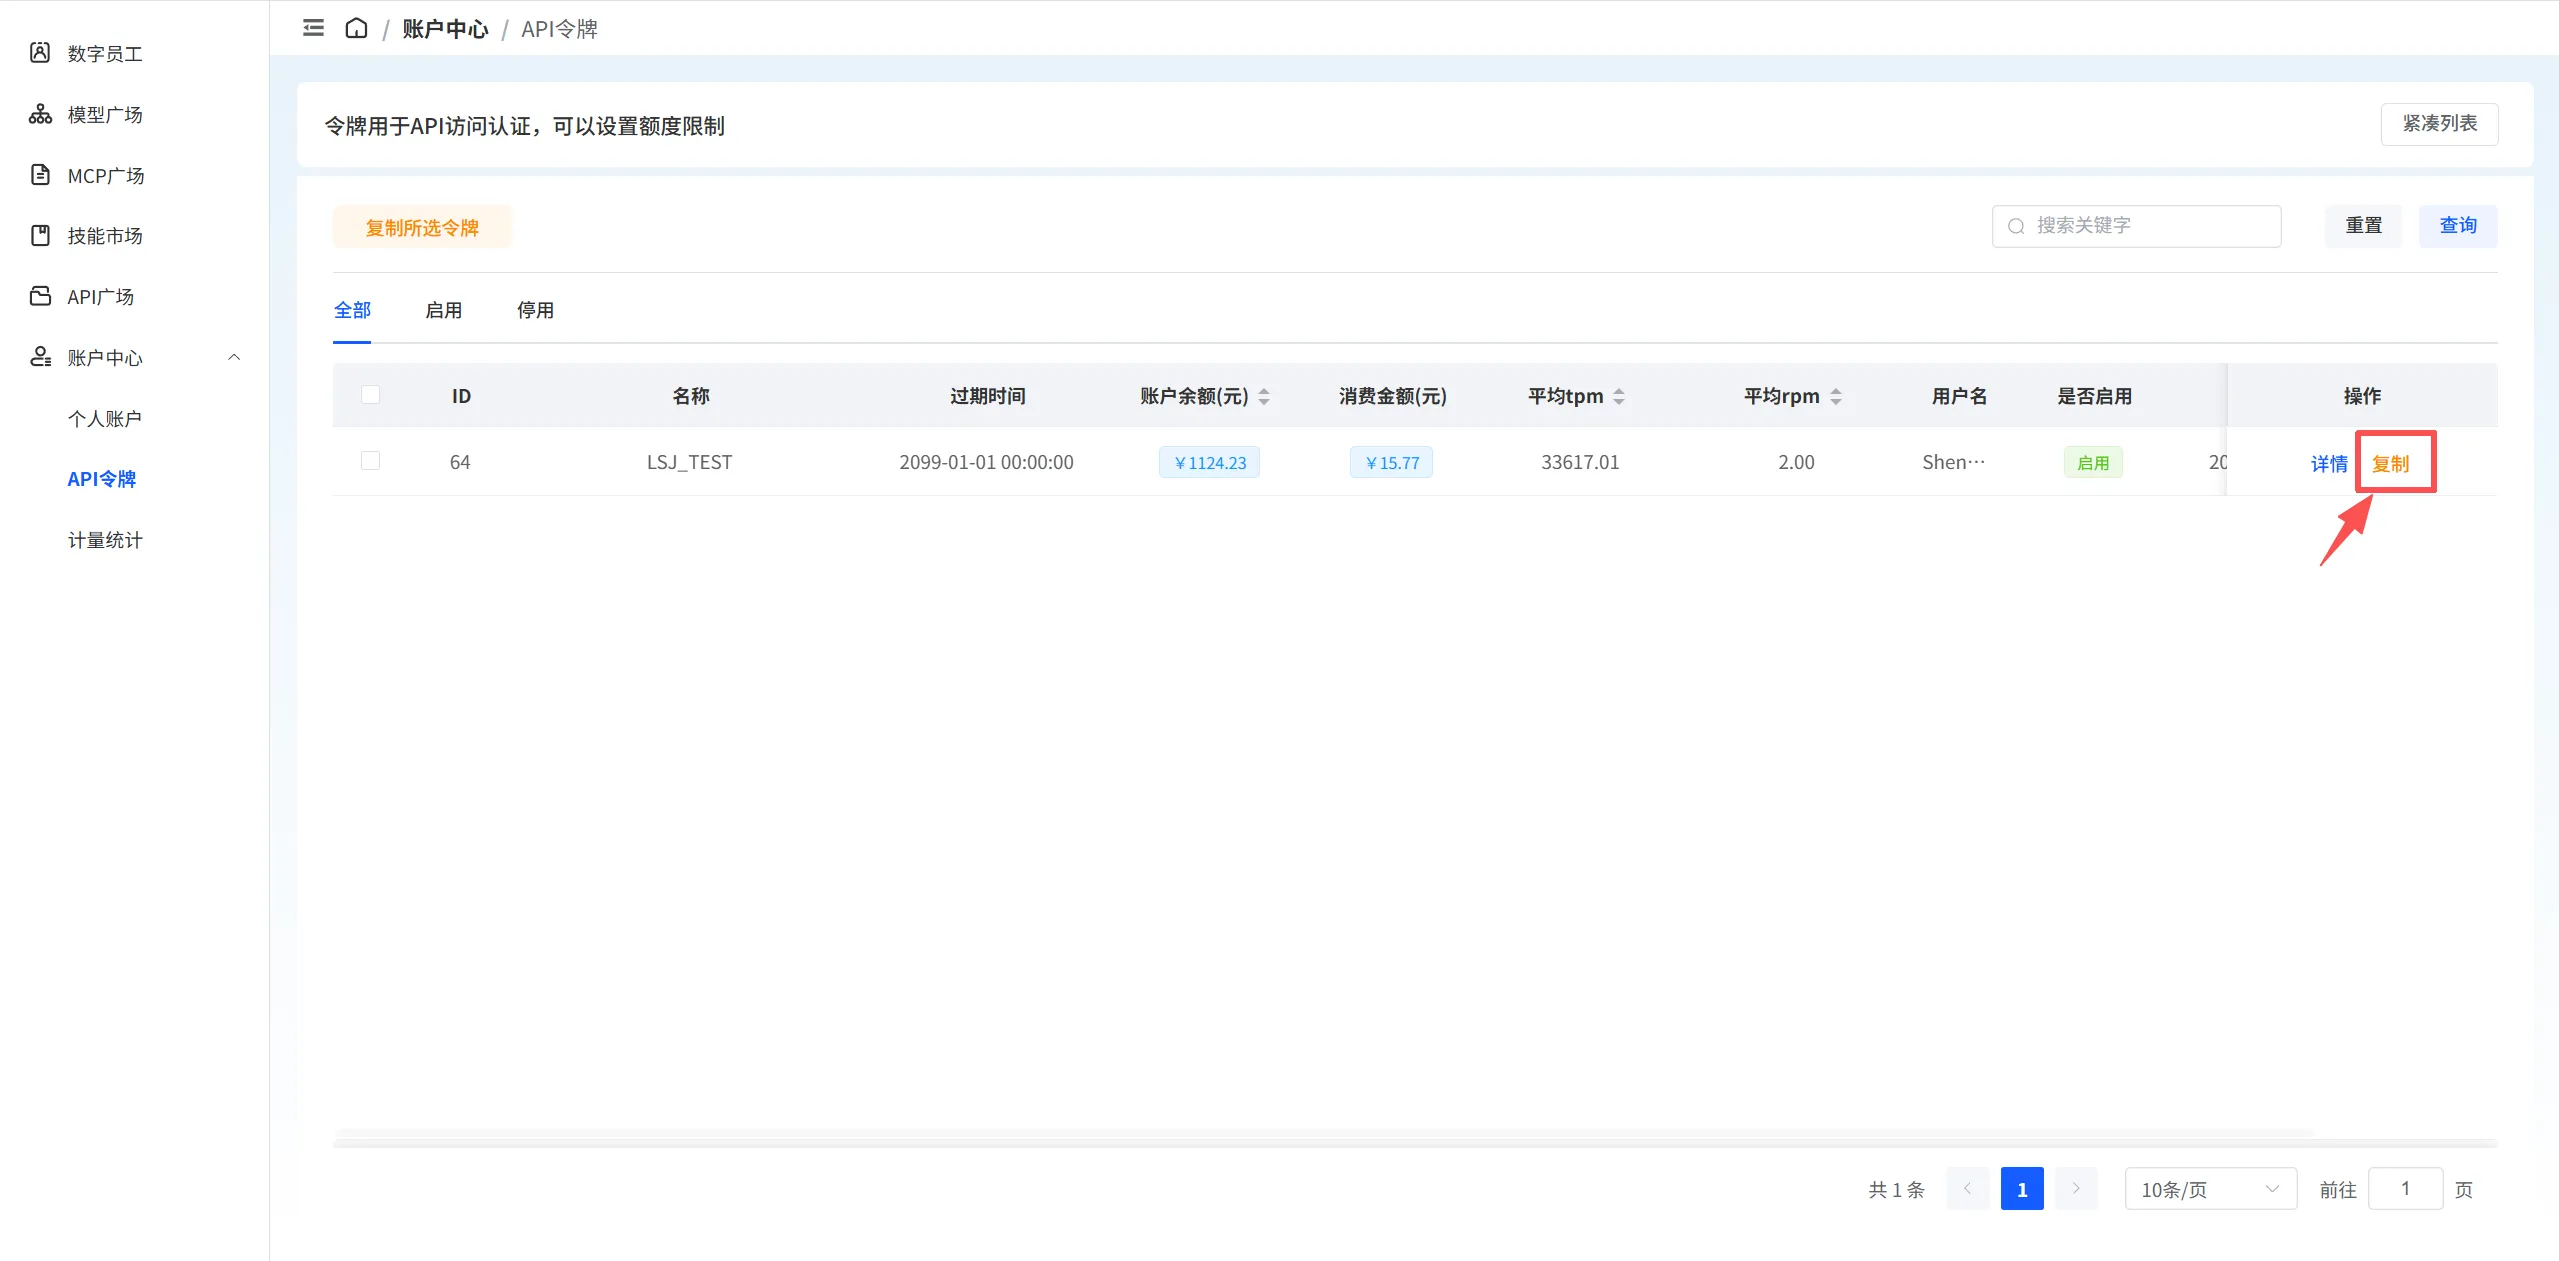Click the horizontal scrollbar below the table
Screen dimensions: 2559x1261
[1323, 1134]
